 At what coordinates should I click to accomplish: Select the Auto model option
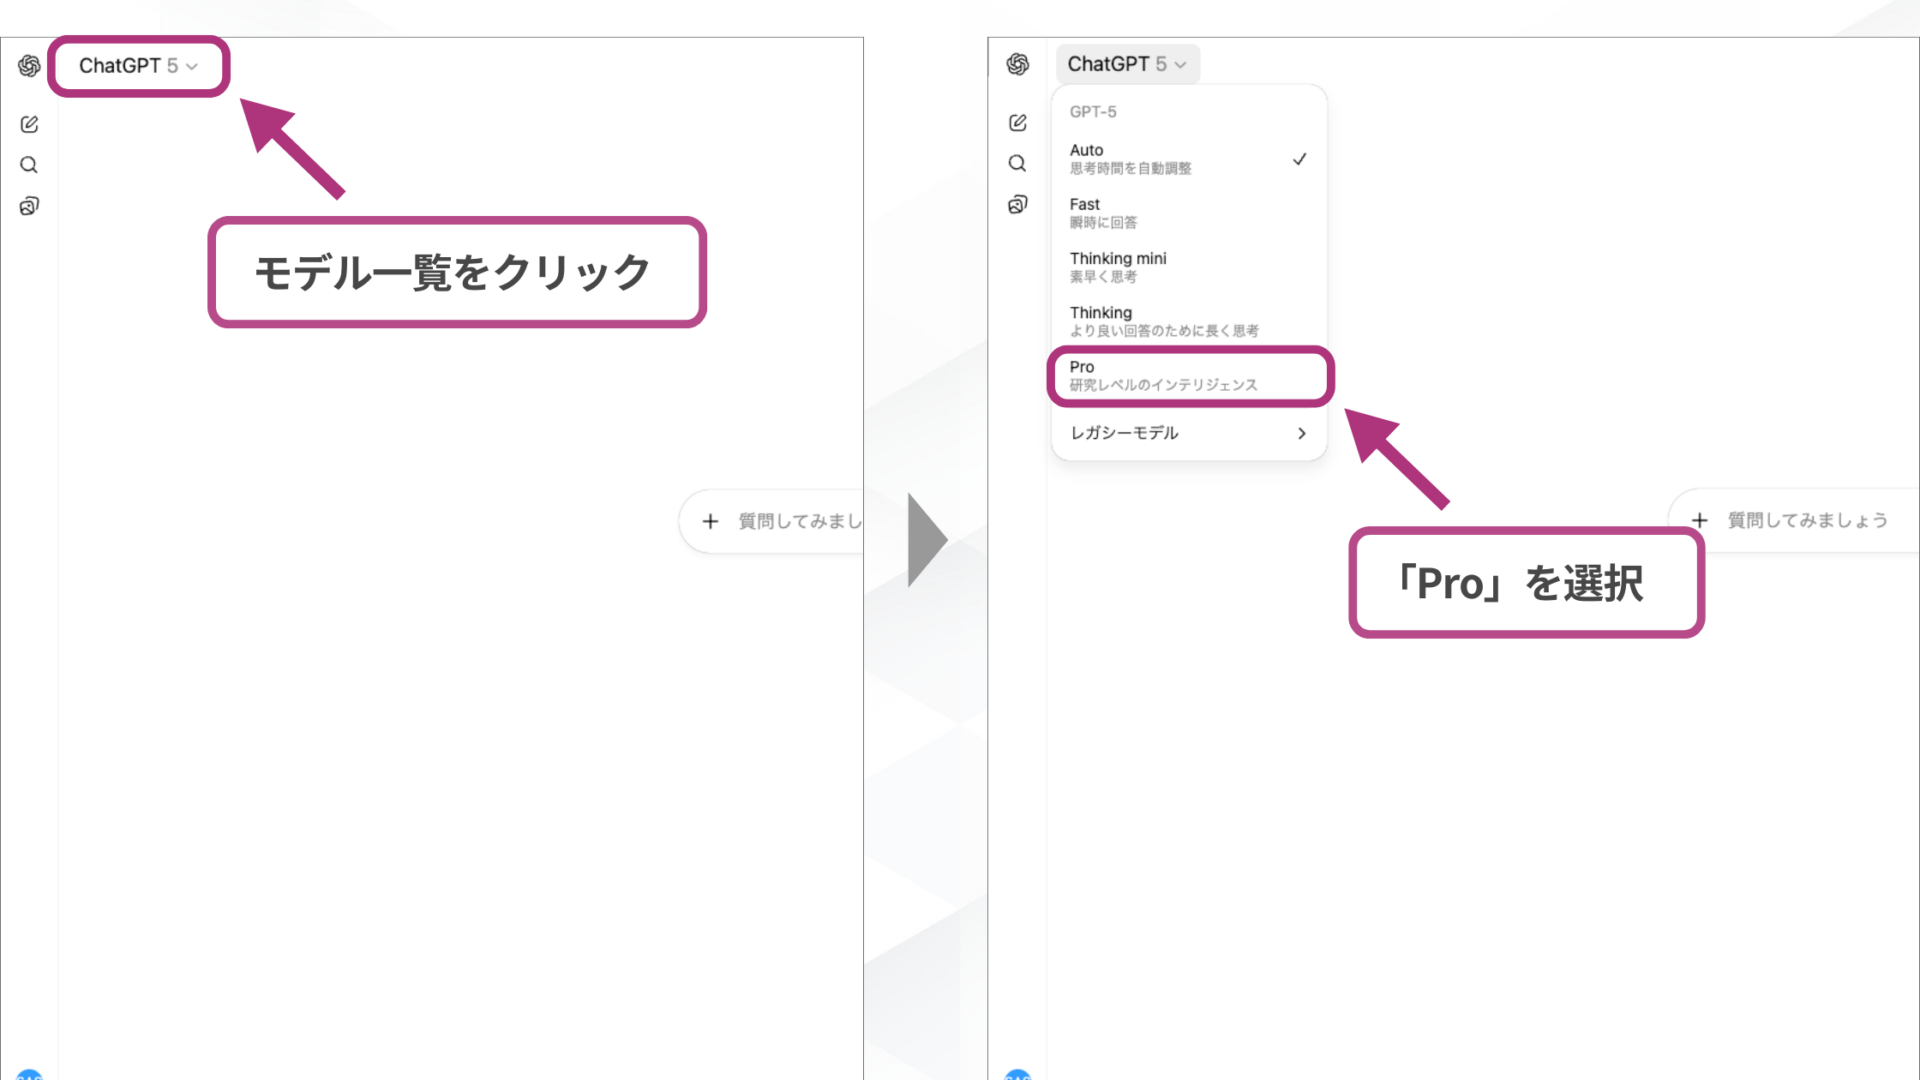pyautogui.click(x=1189, y=159)
